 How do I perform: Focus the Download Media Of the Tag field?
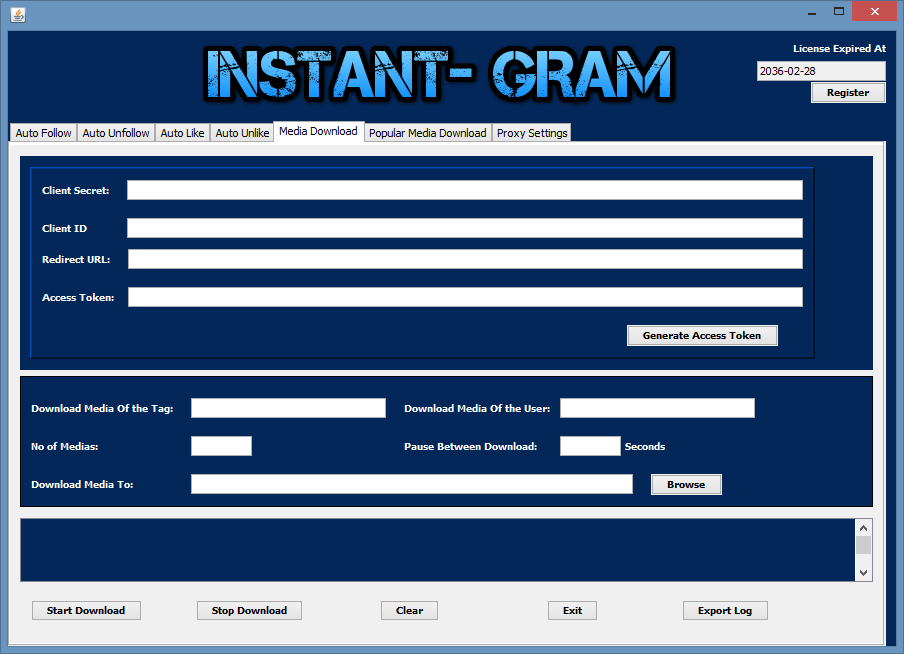(x=288, y=408)
